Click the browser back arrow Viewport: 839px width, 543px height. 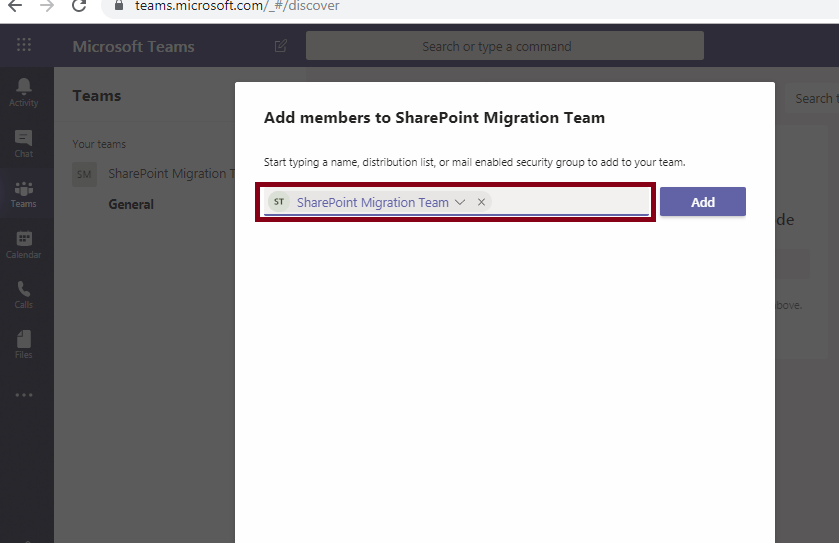[15, 6]
